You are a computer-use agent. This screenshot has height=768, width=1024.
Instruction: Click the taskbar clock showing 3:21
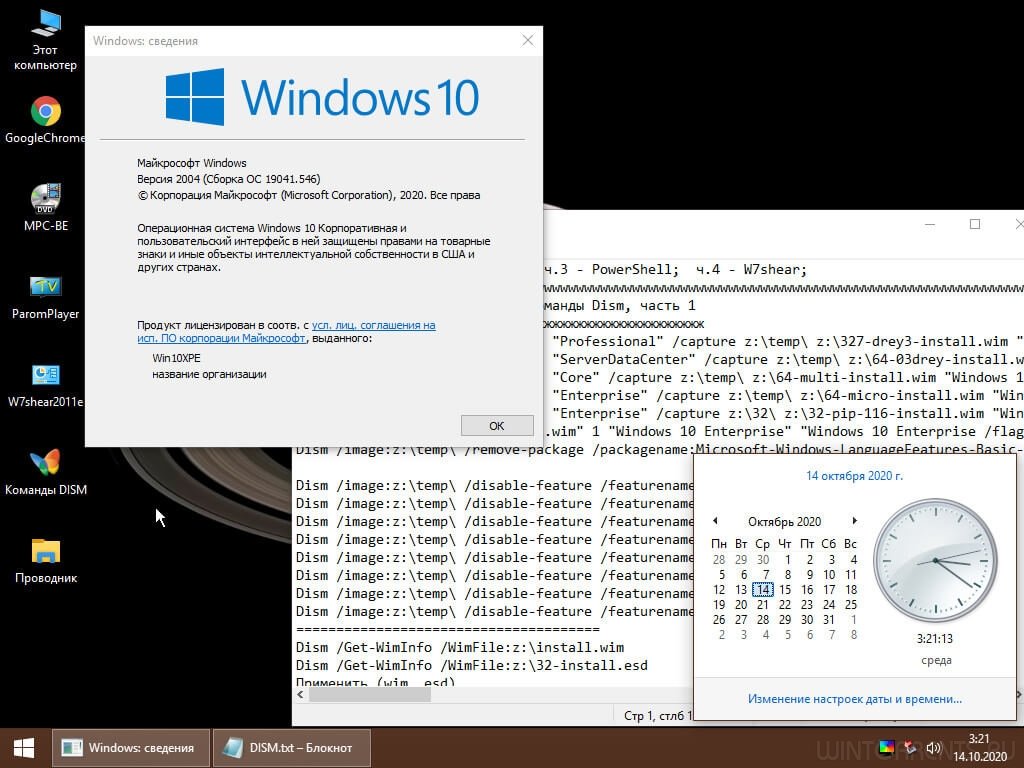pyautogui.click(x=978, y=747)
